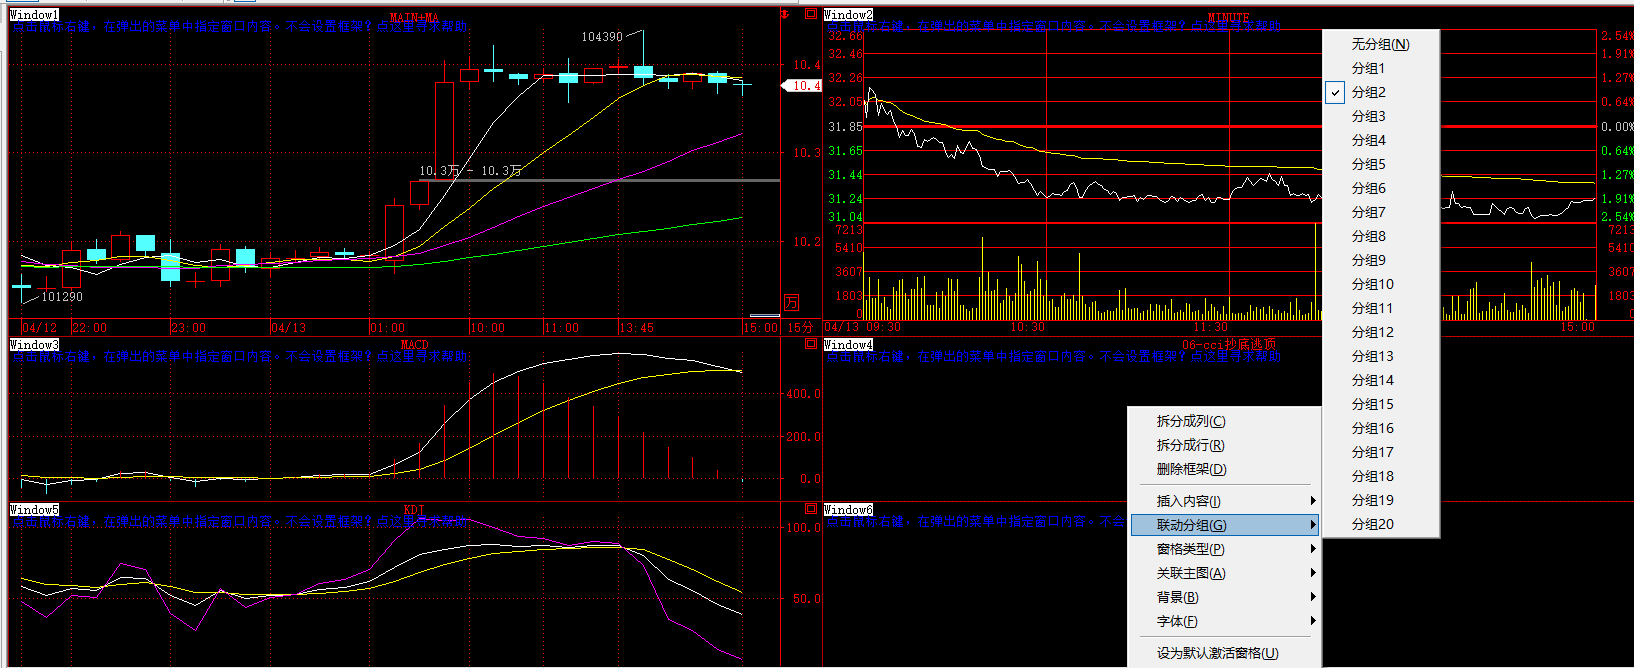Select 分组4 in the group submenu
The height and width of the screenshot is (668, 1634).
point(1381,140)
